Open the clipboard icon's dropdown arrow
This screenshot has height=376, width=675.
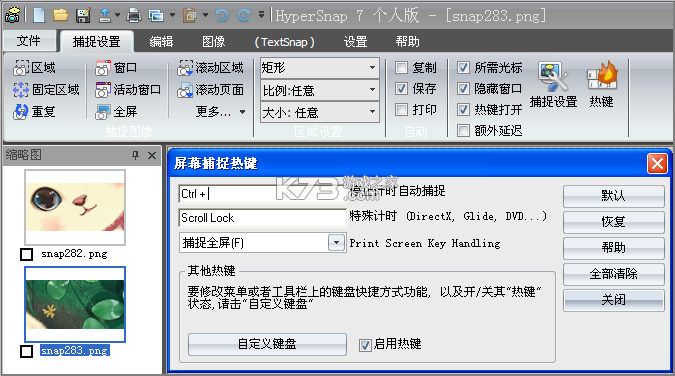[205, 16]
